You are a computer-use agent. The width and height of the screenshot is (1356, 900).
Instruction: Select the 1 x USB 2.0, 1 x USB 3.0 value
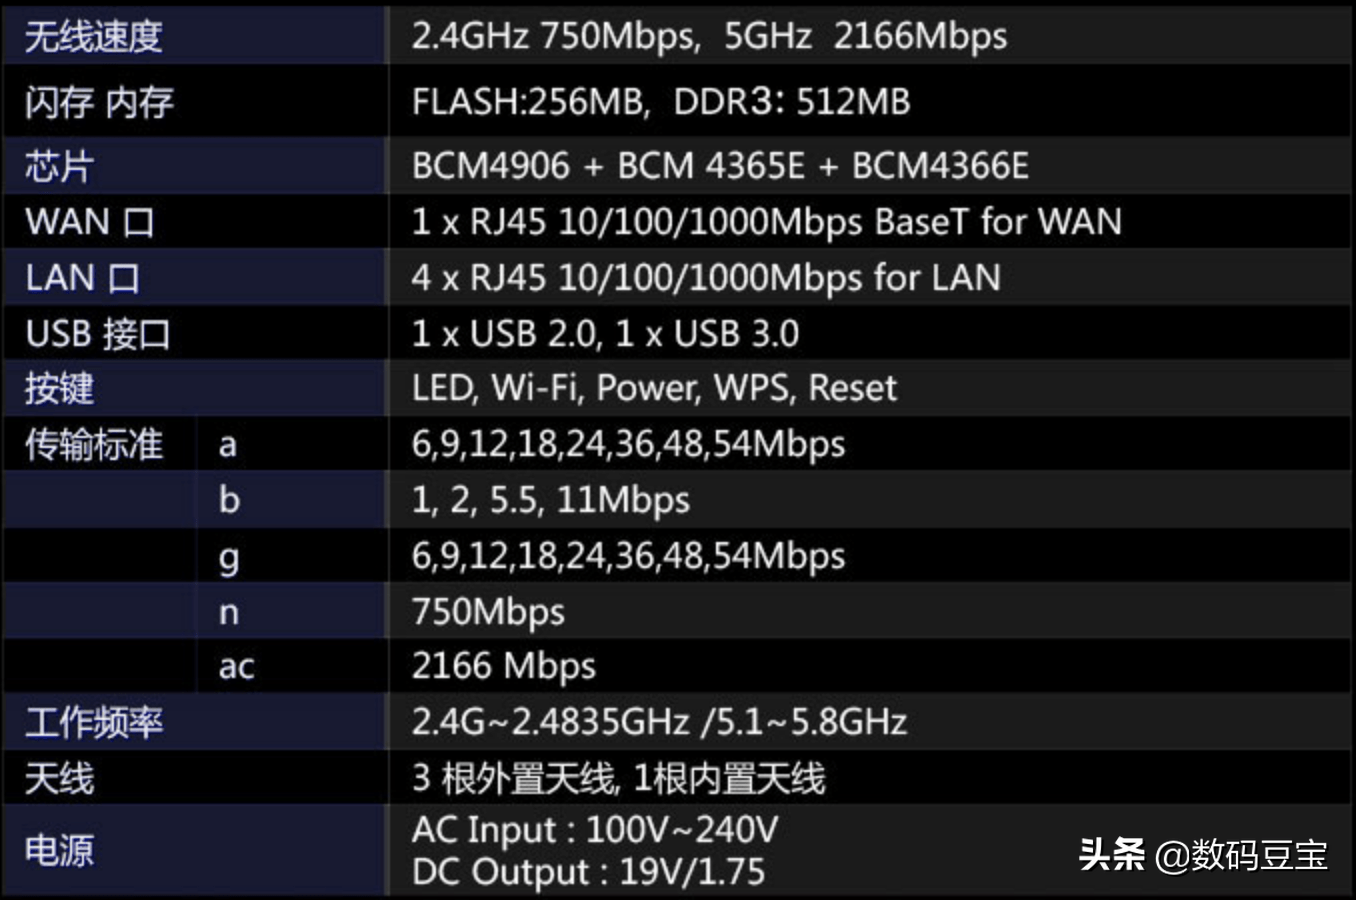pyautogui.click(x=605, y=334)
